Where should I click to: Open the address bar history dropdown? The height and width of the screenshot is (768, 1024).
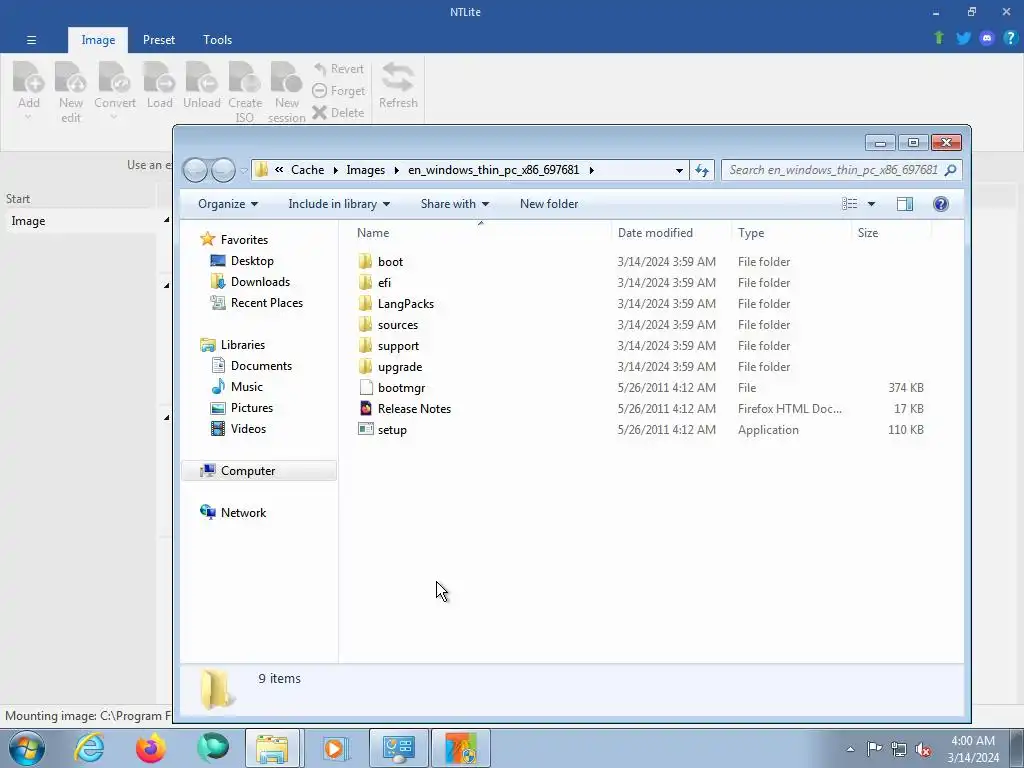pos(679,170)
